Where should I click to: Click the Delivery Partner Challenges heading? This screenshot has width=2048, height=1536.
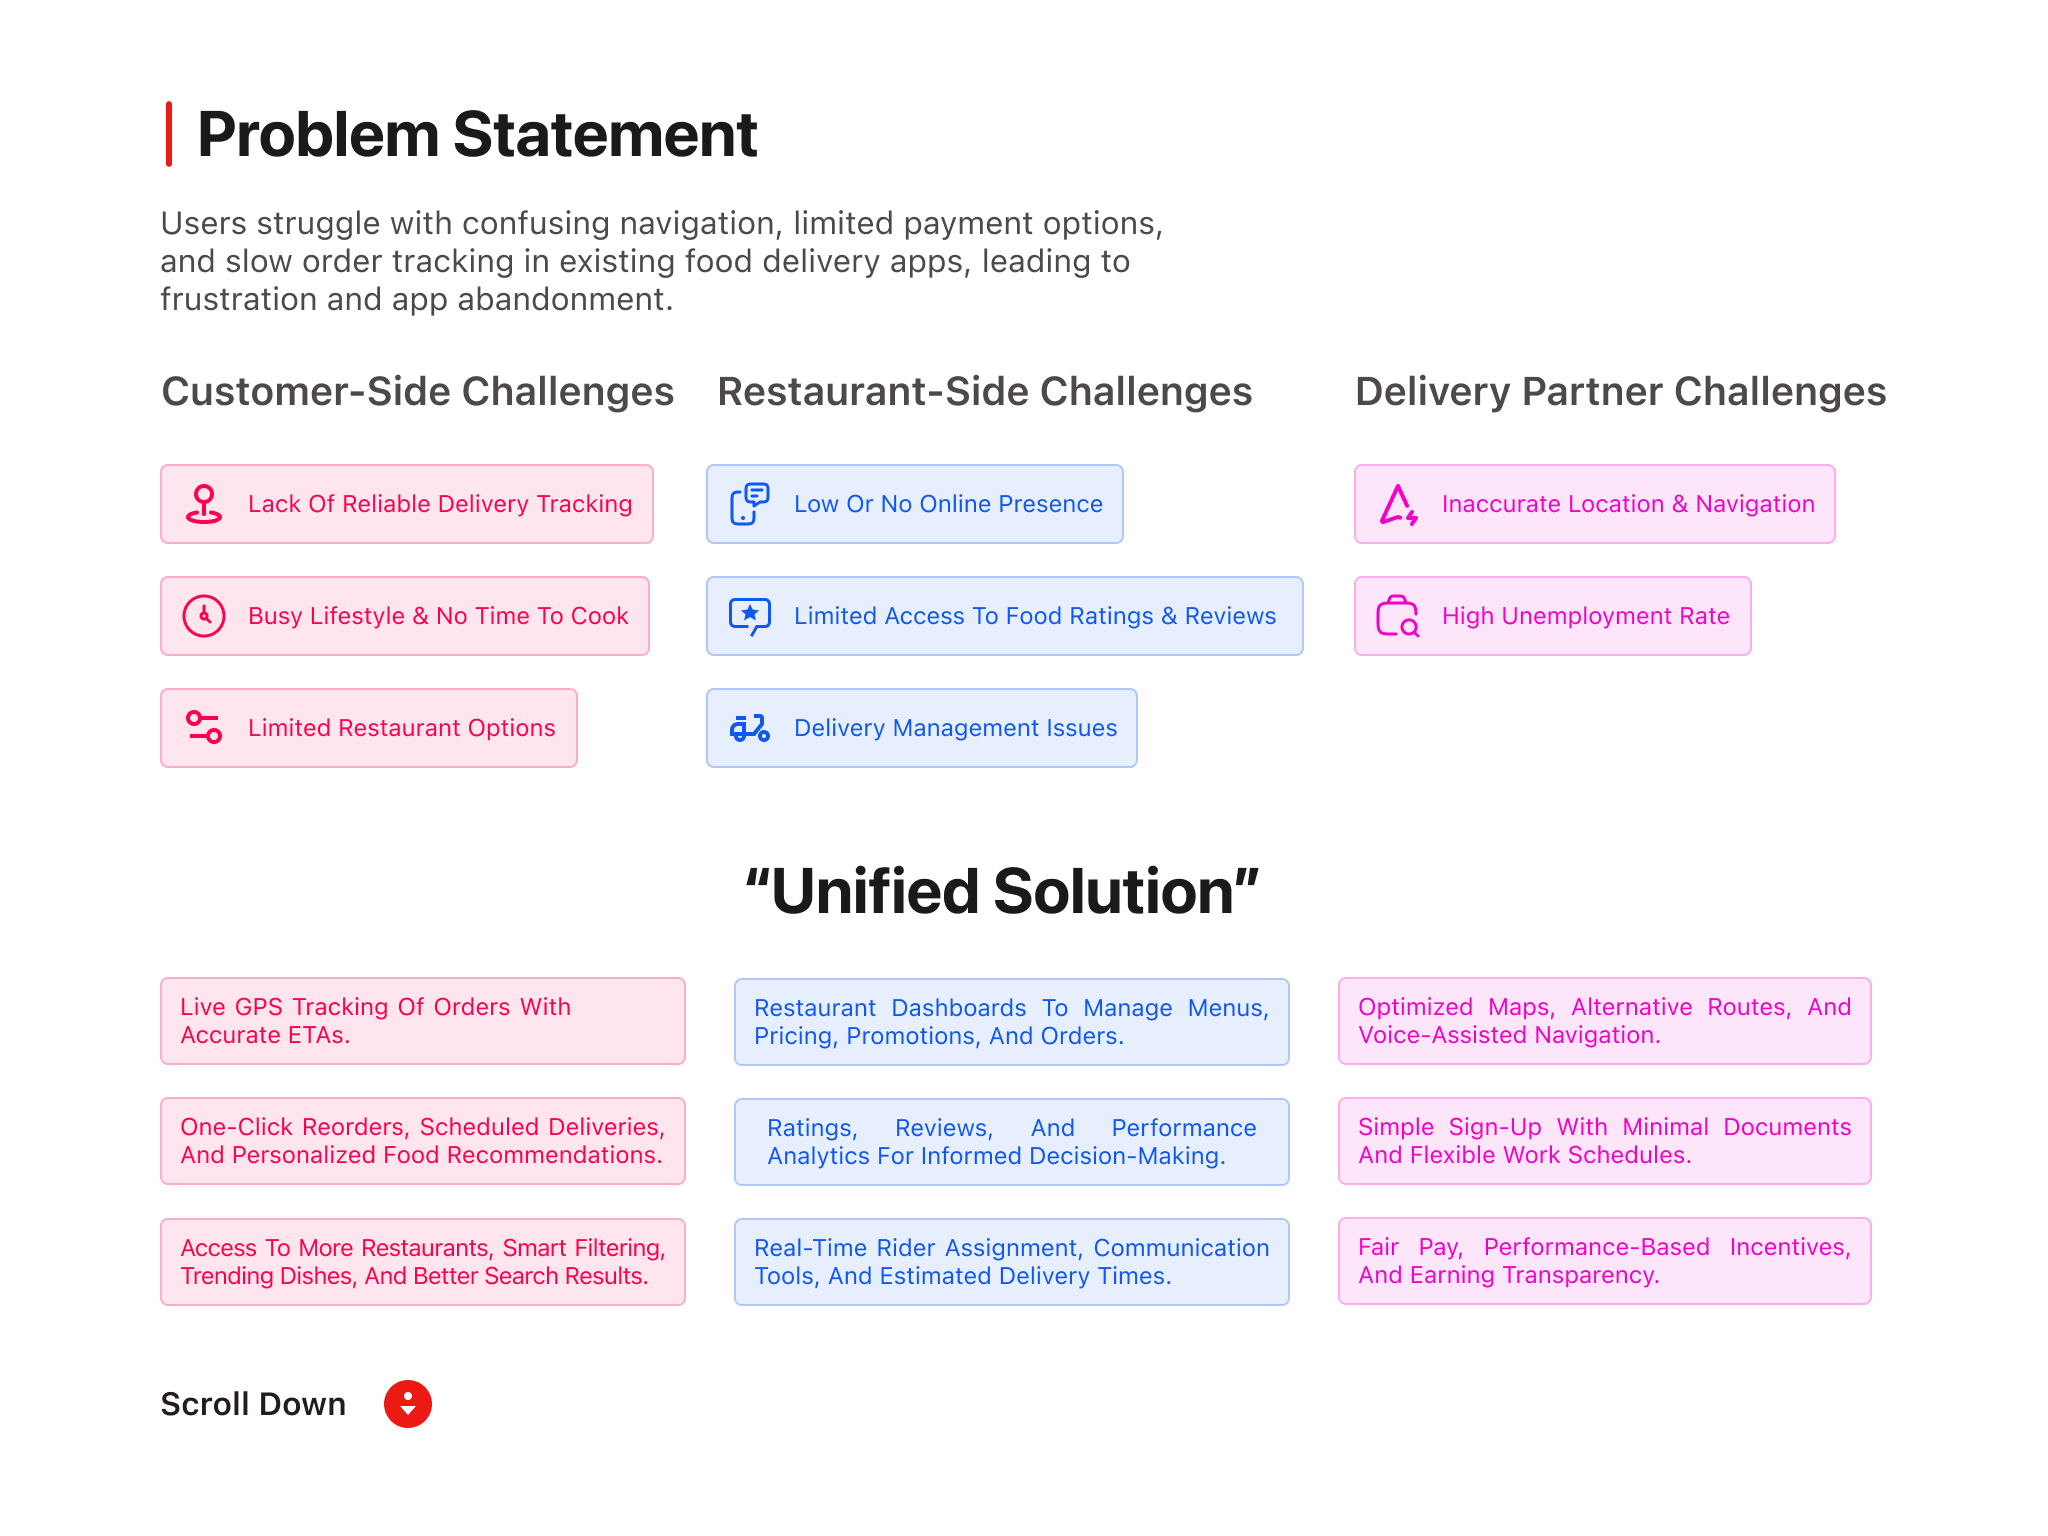1620,392
